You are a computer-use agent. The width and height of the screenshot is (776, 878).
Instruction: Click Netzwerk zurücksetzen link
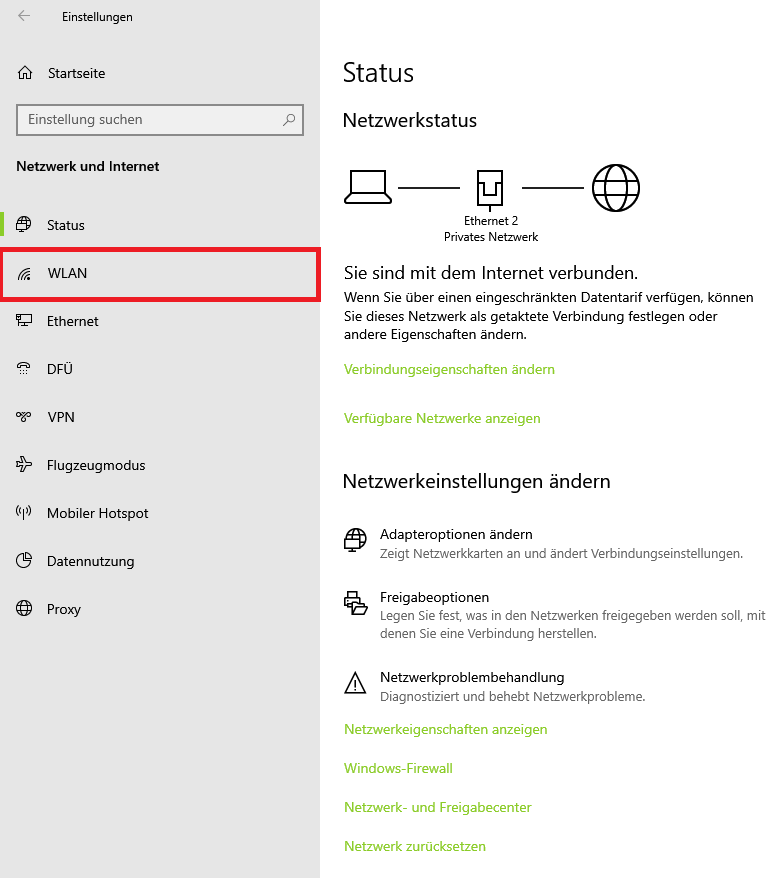click(x=415, y=846)
